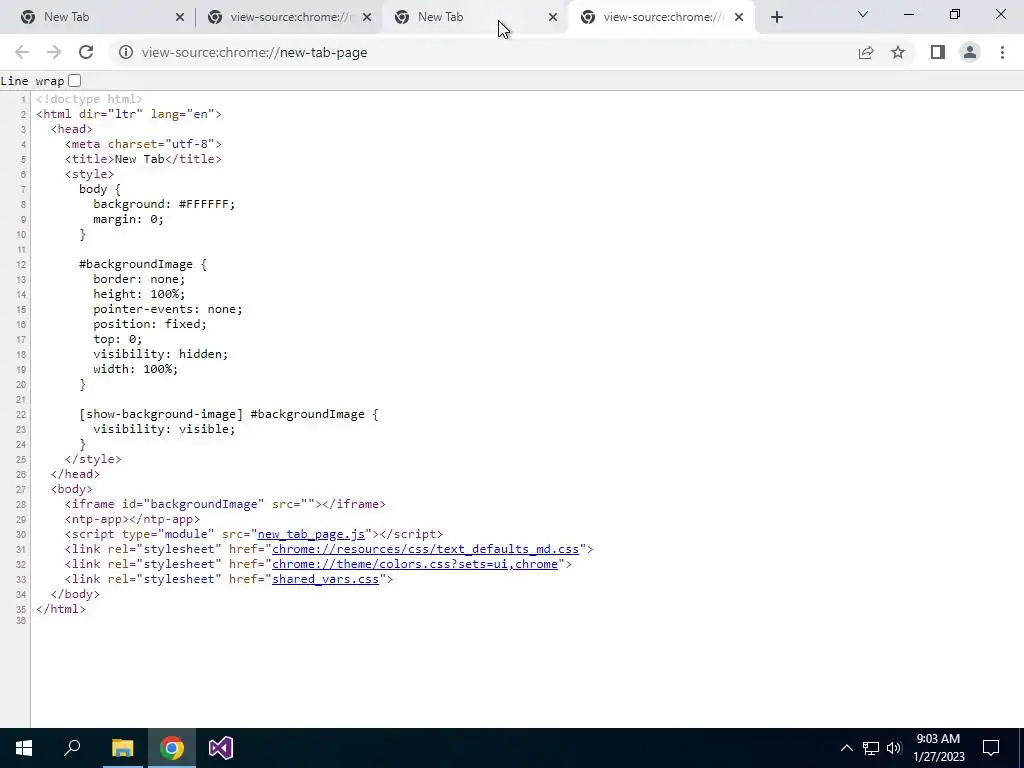
Task: Click the browser Back arrow
Action: [x=22, y=52]
